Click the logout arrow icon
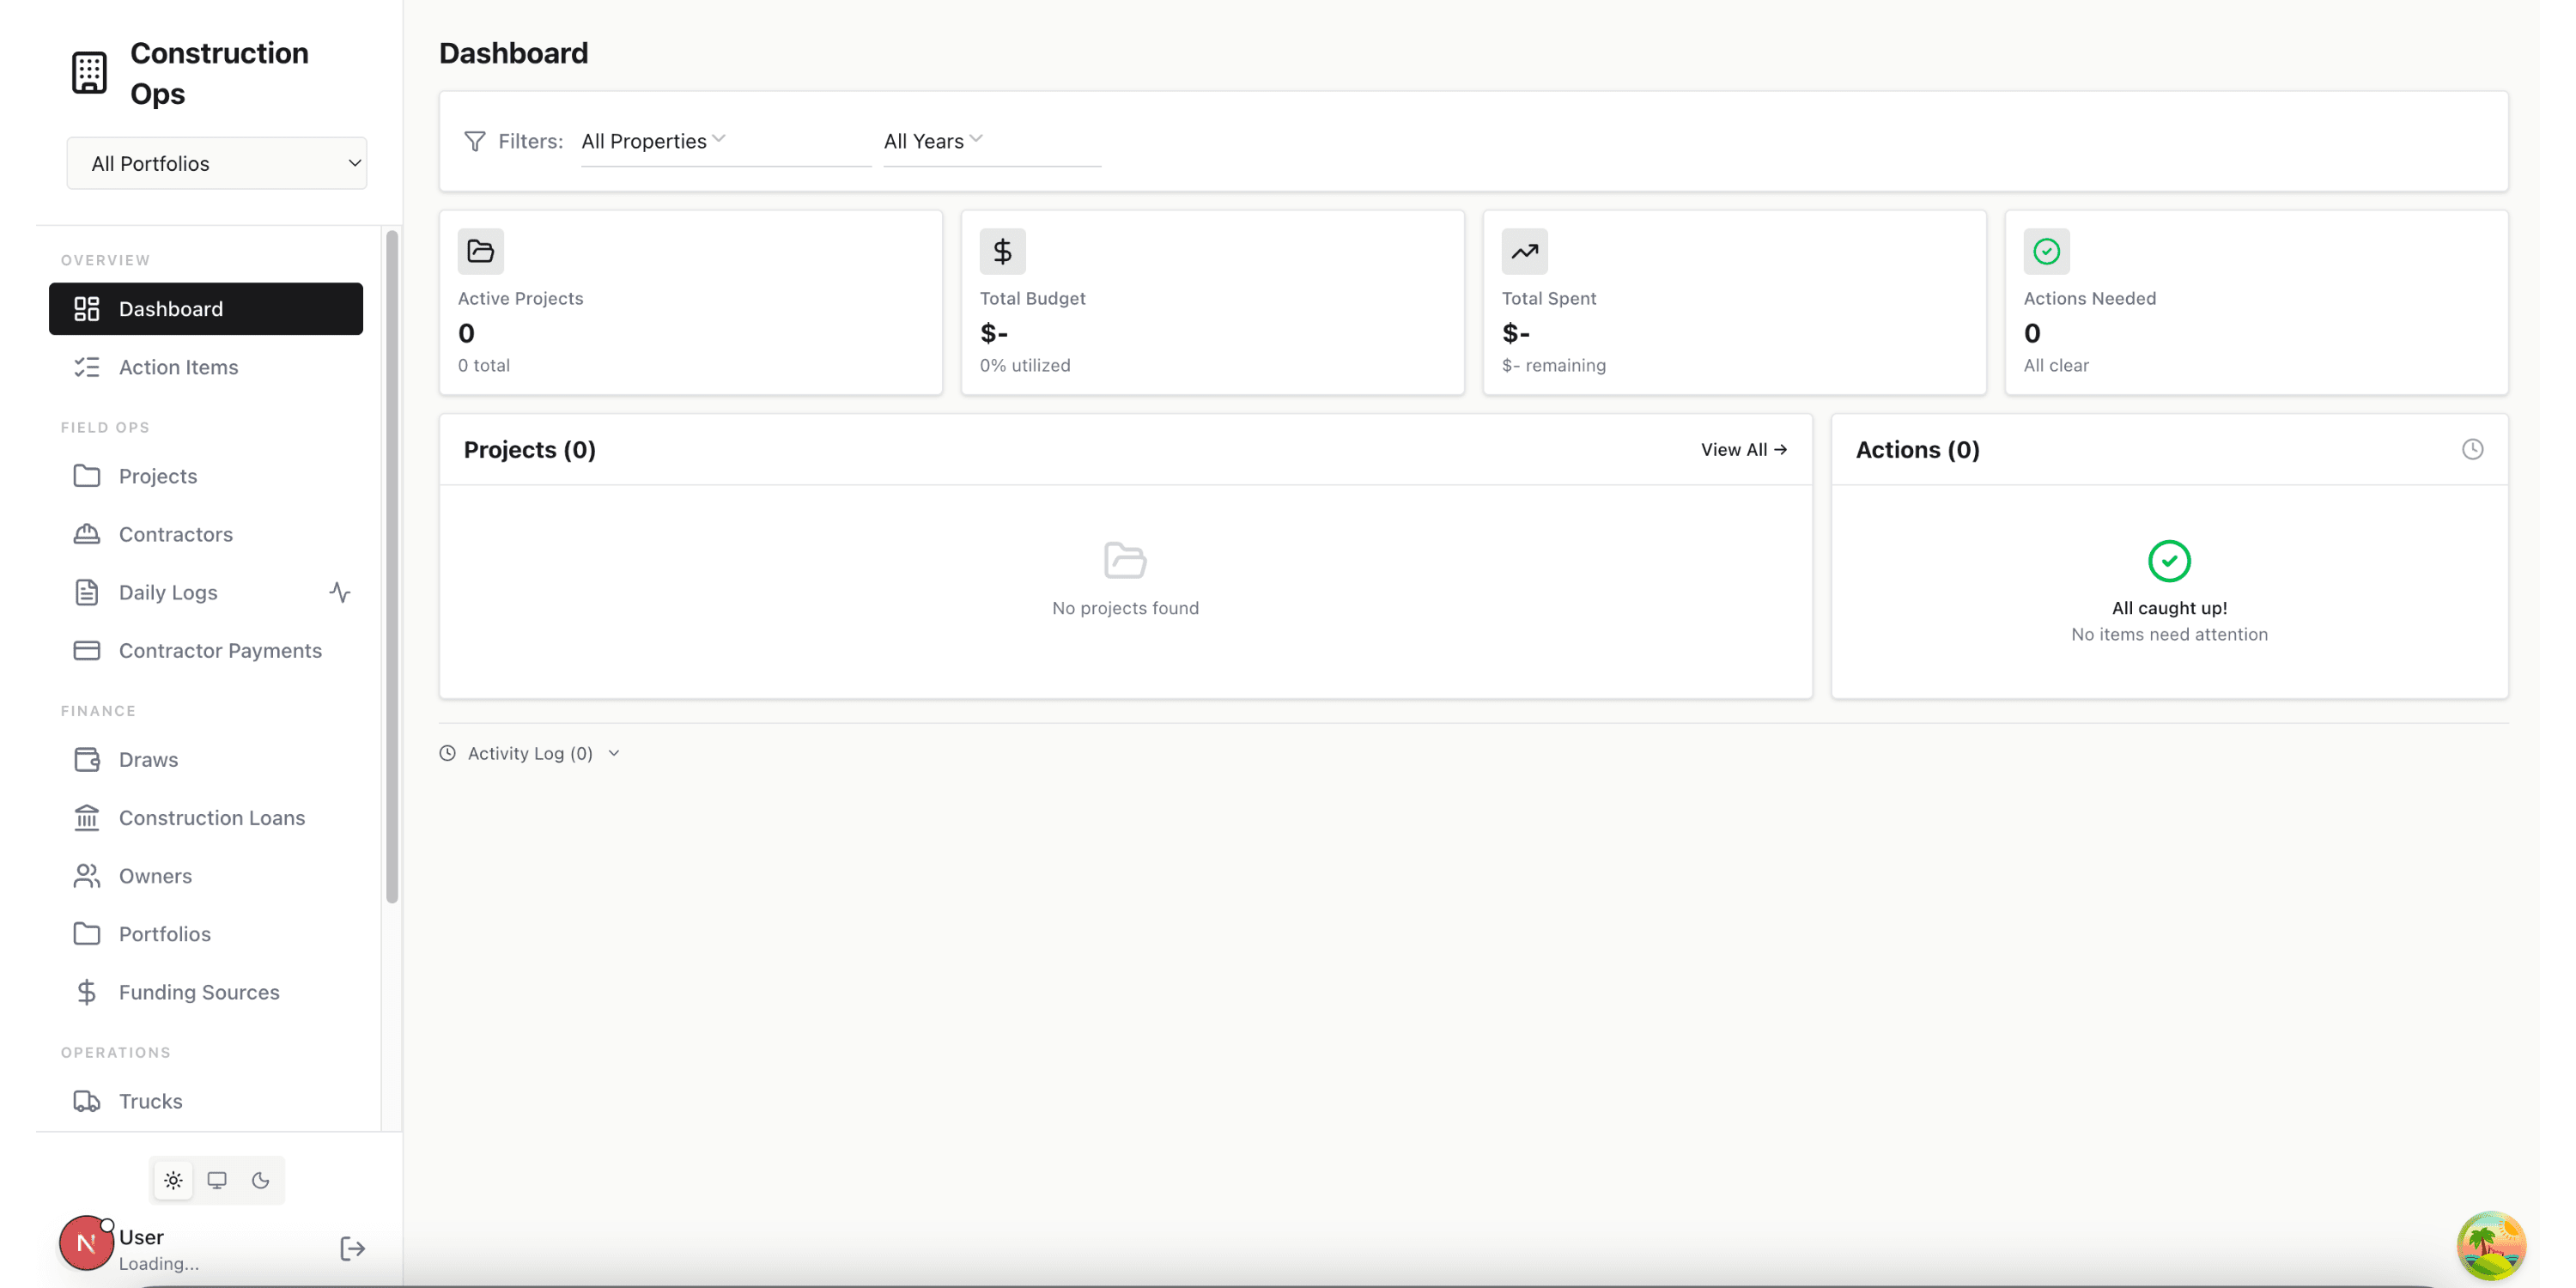The image size is (2576, 1288). click(x=352, y=1248)
